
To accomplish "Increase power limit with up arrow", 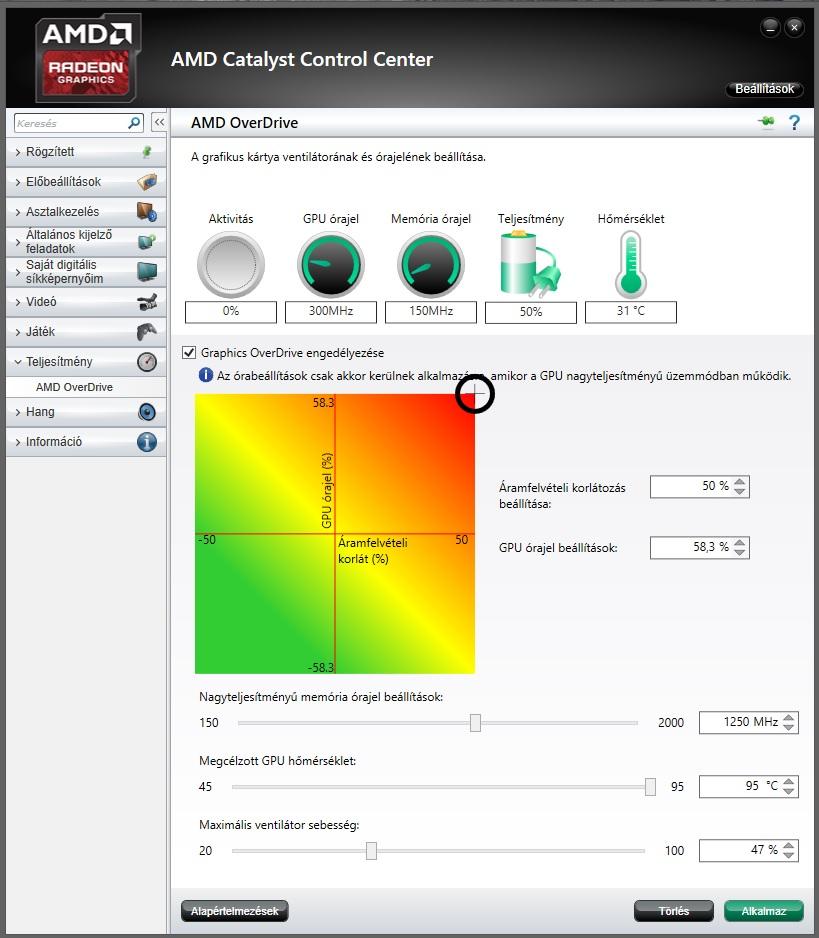I will tap(740, 482).
